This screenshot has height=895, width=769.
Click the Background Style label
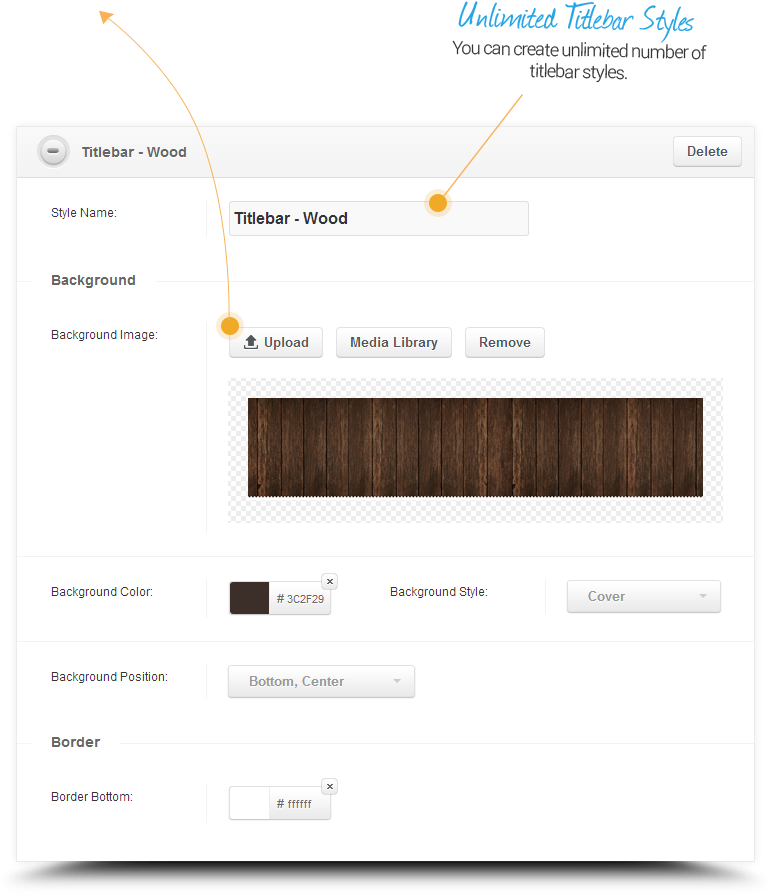click(439, 592)
